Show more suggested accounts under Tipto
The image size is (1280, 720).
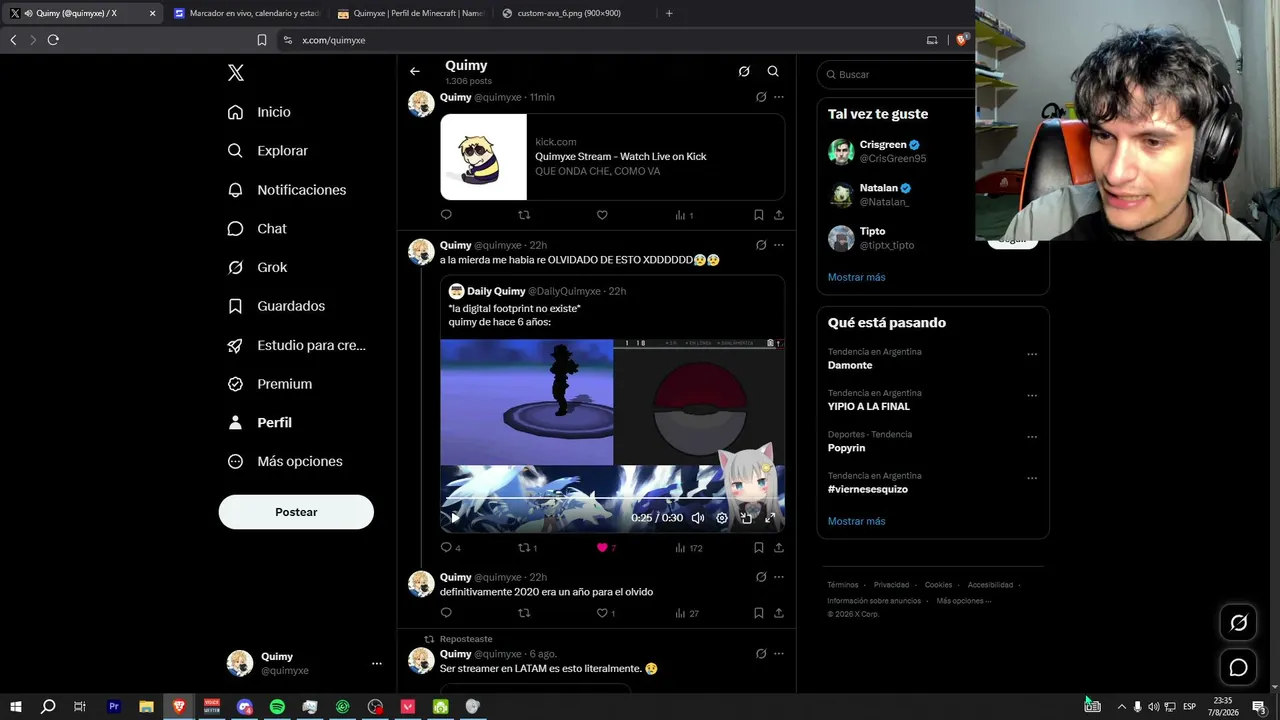pyautogui.click(x=857, y=277)
